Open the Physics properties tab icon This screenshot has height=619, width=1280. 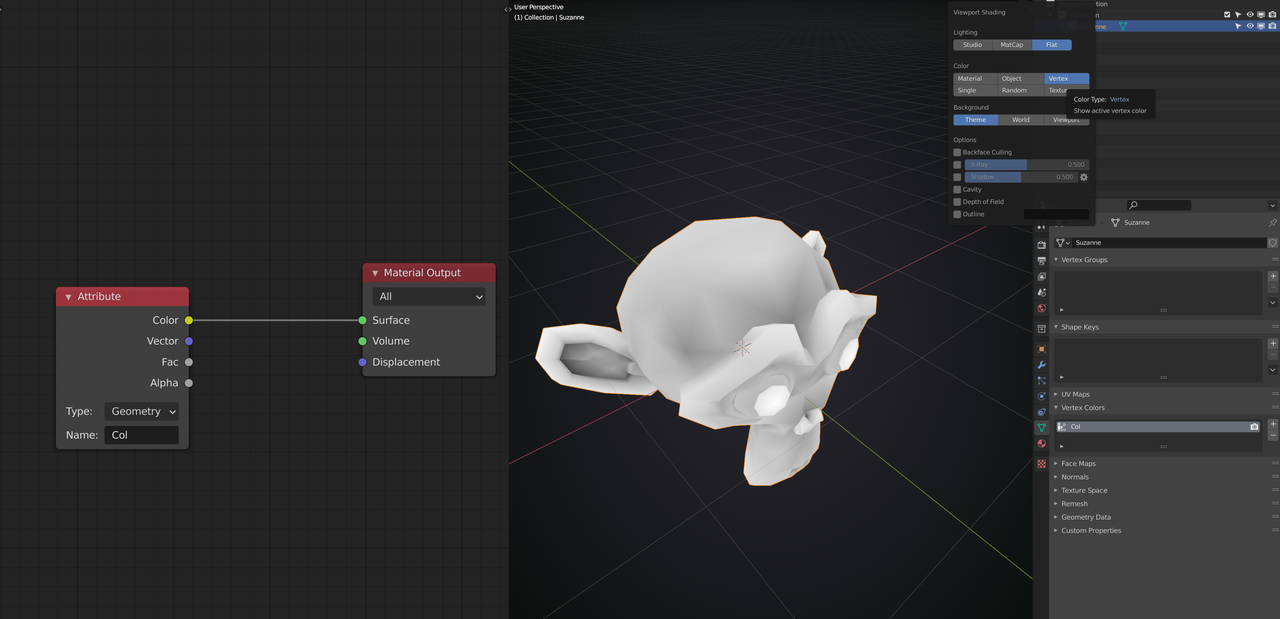pyautogui.click(x=1041, y=396)
